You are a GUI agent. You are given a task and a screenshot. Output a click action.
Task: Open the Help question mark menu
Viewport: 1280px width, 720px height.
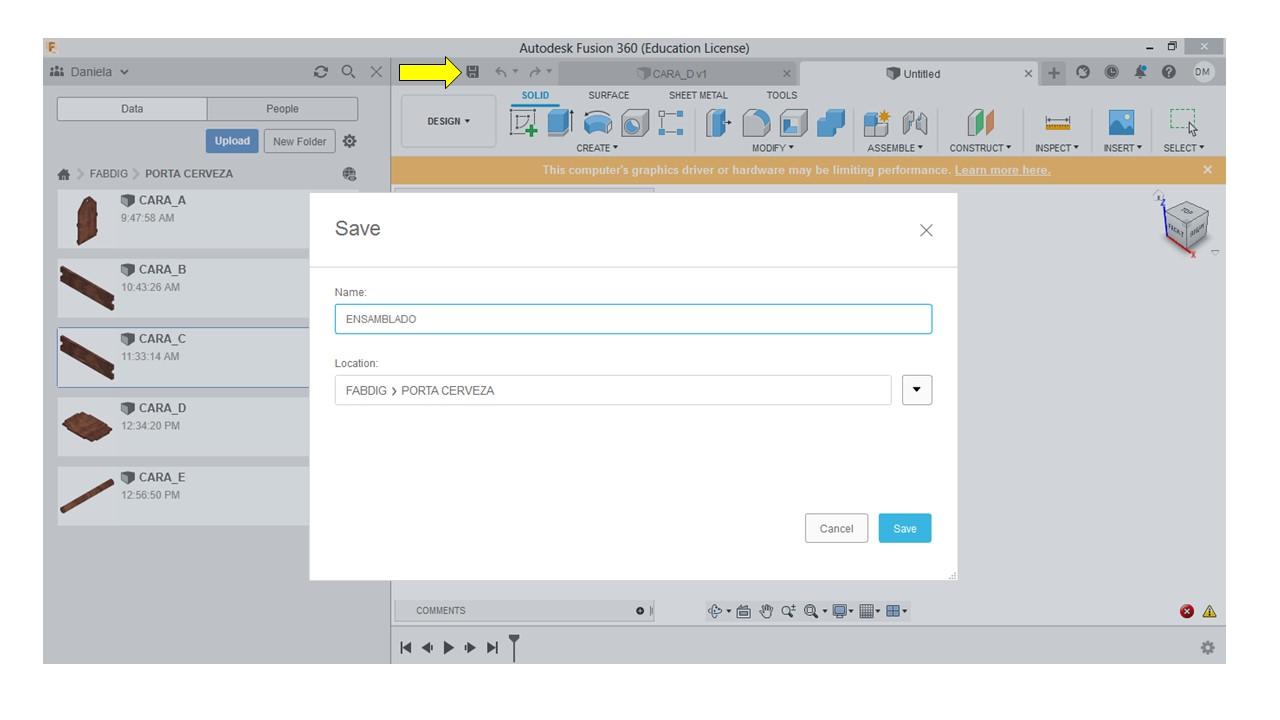click(x=1168, y=72)
